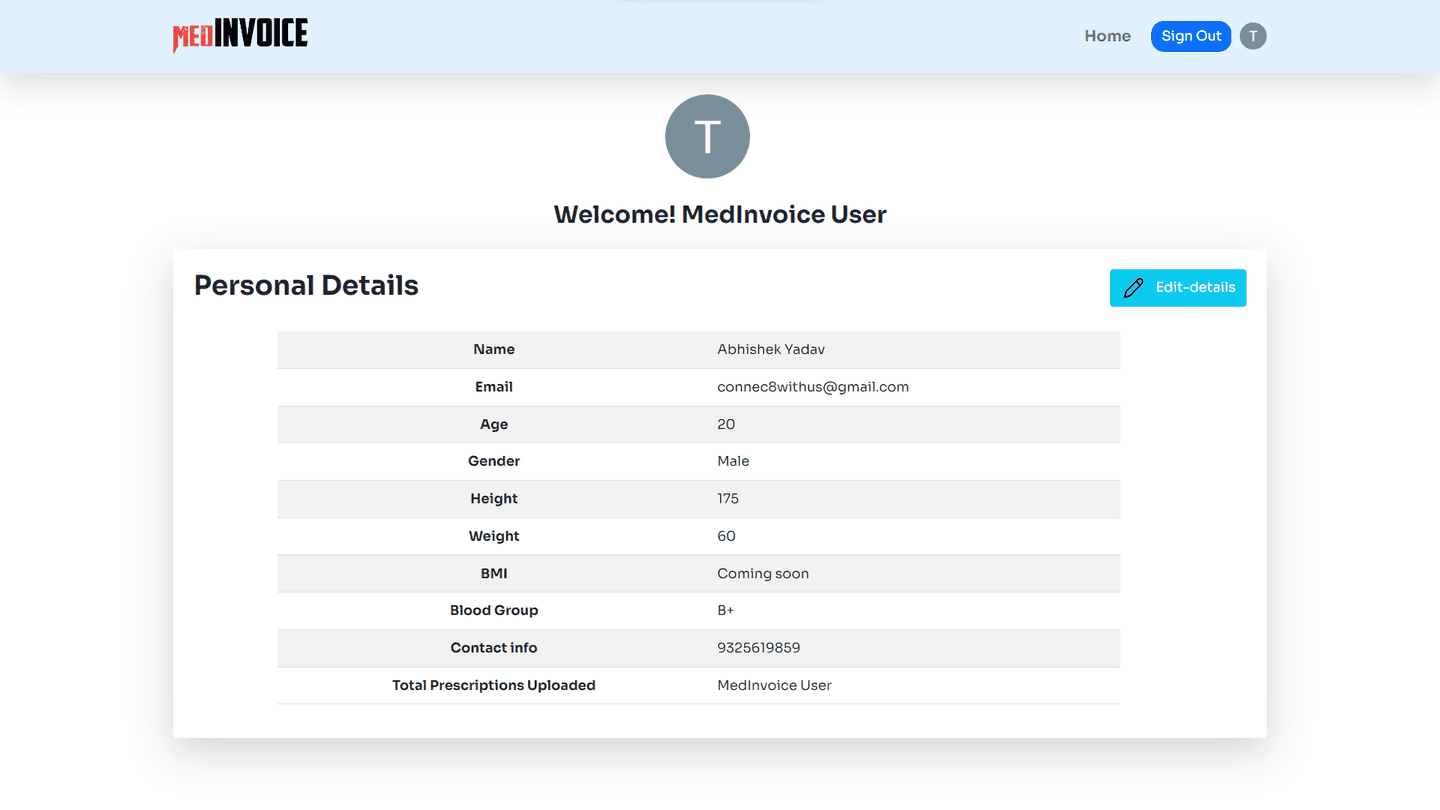Click the large T profile avatar
The width and height of the screenshot is (1440, 810).
coord(707,136)
